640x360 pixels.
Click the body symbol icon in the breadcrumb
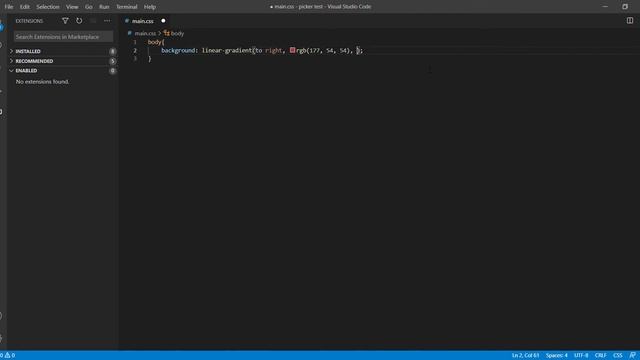pos(167,33)
